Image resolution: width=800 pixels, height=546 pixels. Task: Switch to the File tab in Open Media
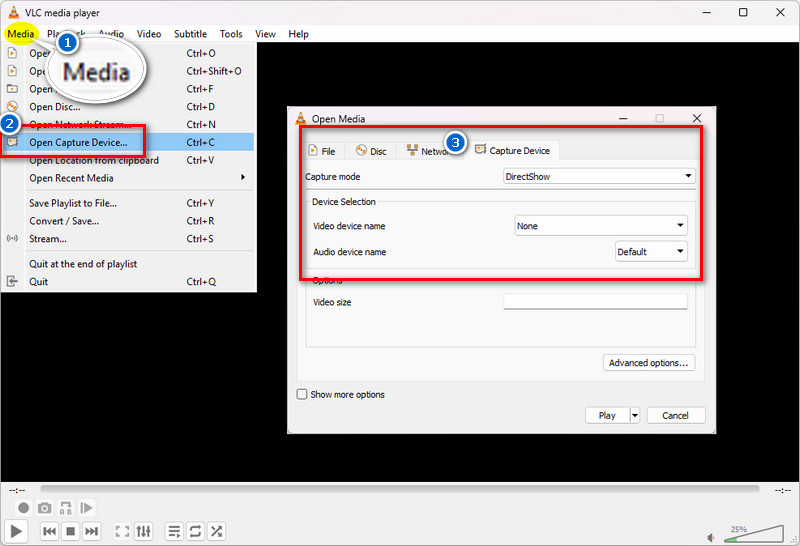pos(322,151)
